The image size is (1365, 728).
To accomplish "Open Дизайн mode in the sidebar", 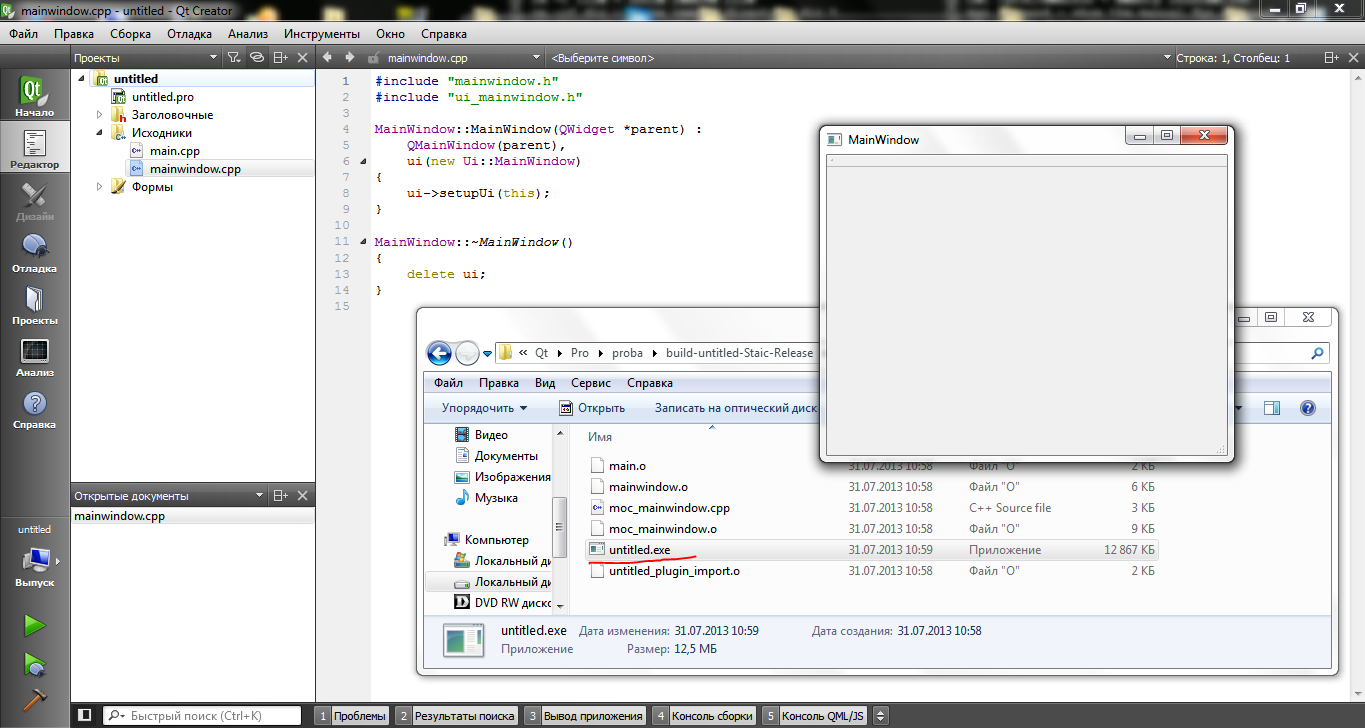I will pos(35,200).
